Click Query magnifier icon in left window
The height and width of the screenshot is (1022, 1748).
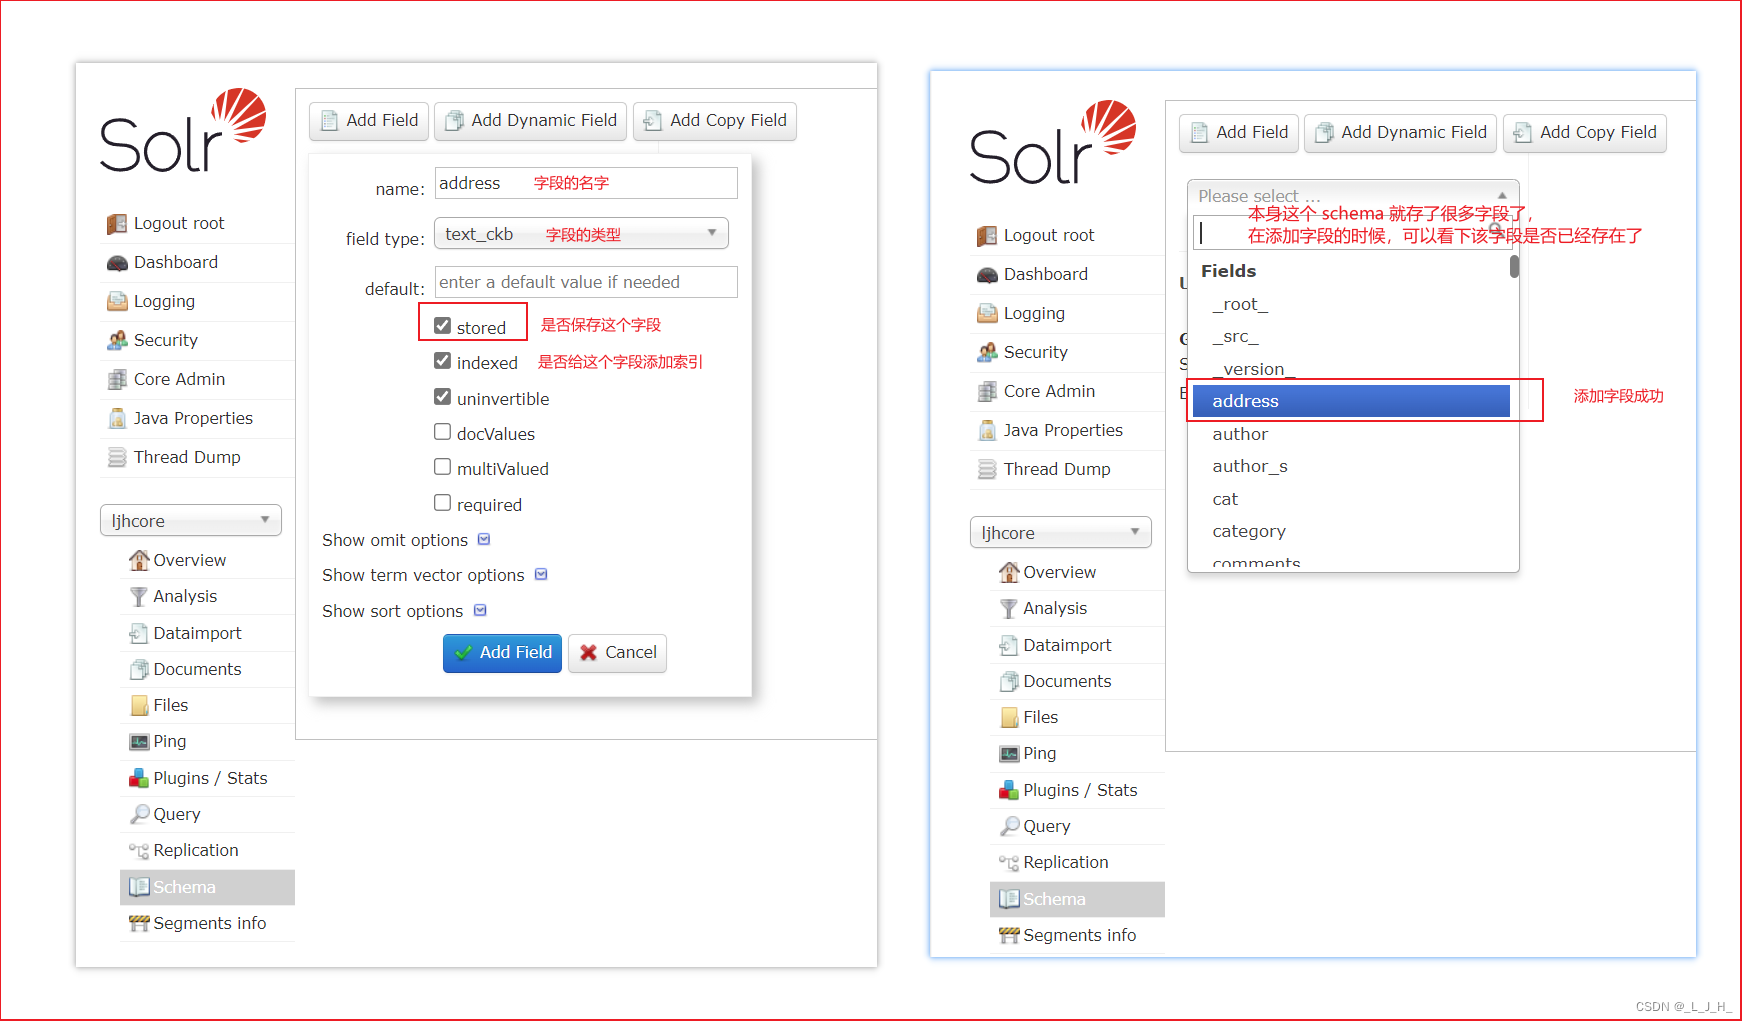click(139, 814)
